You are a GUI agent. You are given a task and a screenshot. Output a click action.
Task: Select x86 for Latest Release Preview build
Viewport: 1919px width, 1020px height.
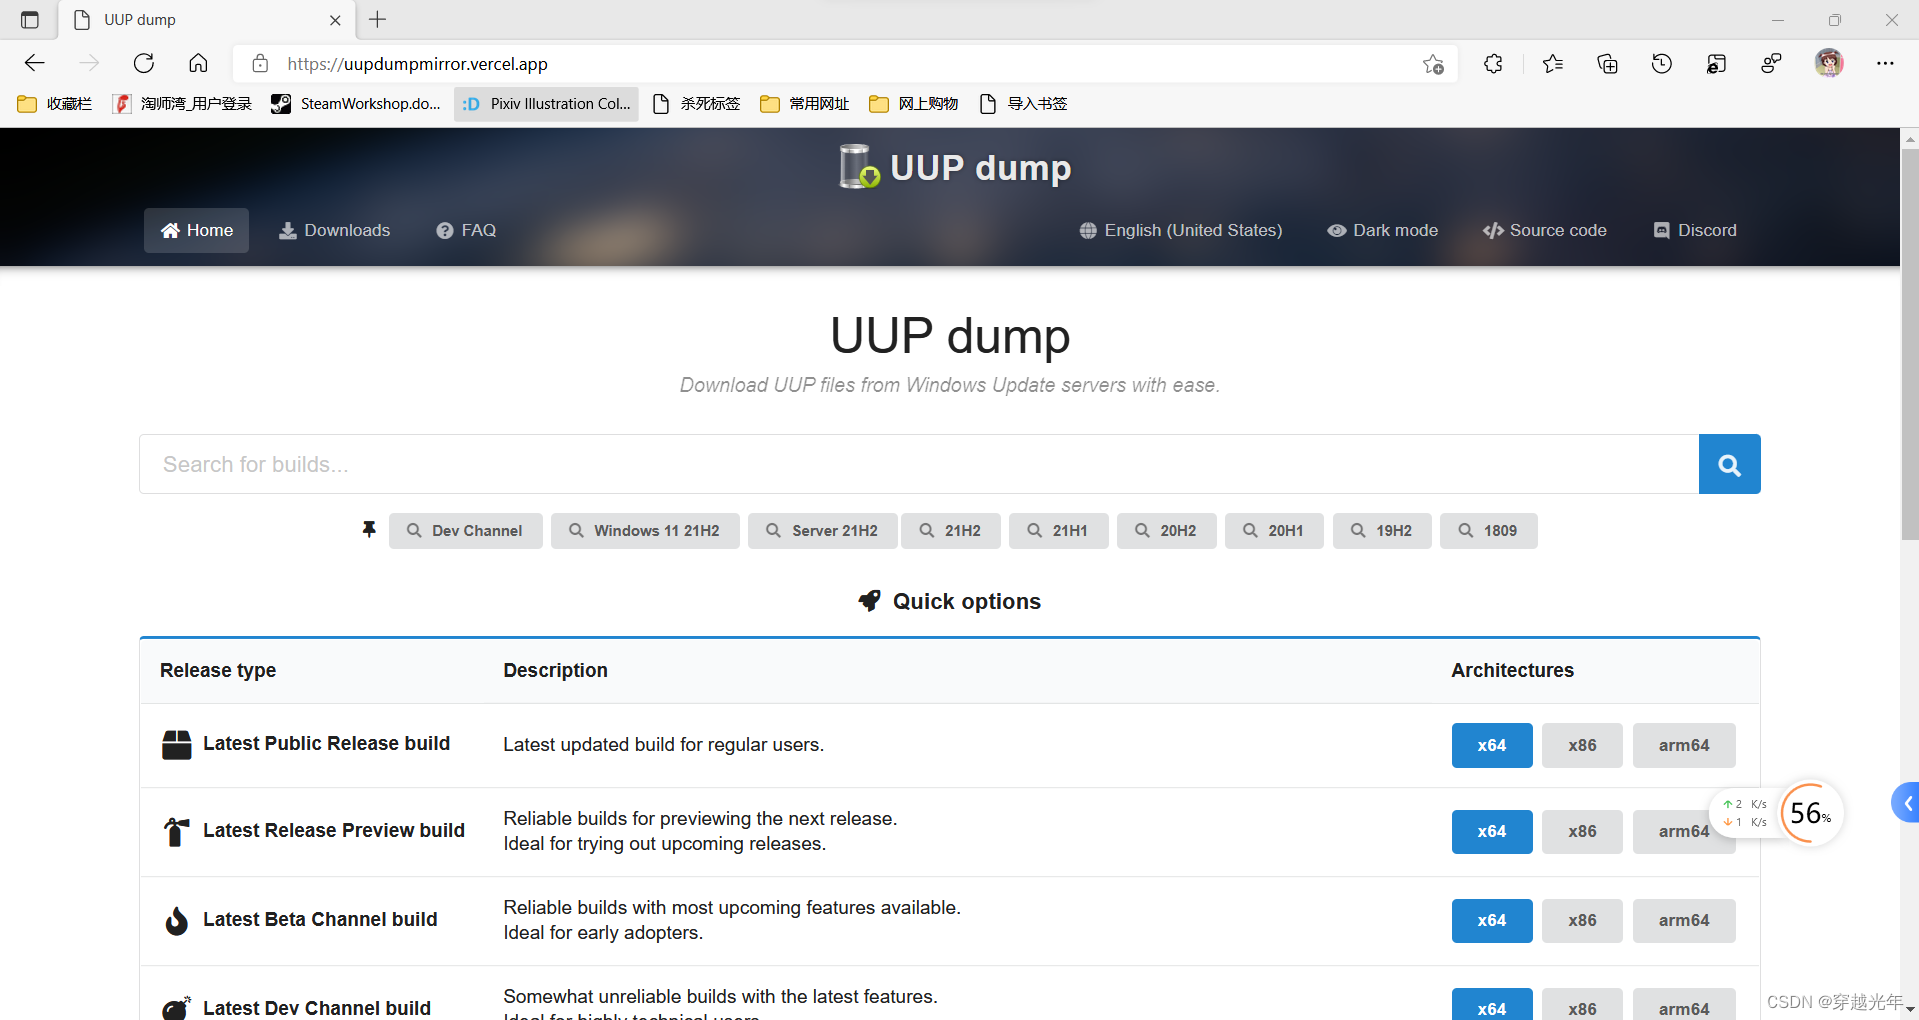click(1582, 832)
